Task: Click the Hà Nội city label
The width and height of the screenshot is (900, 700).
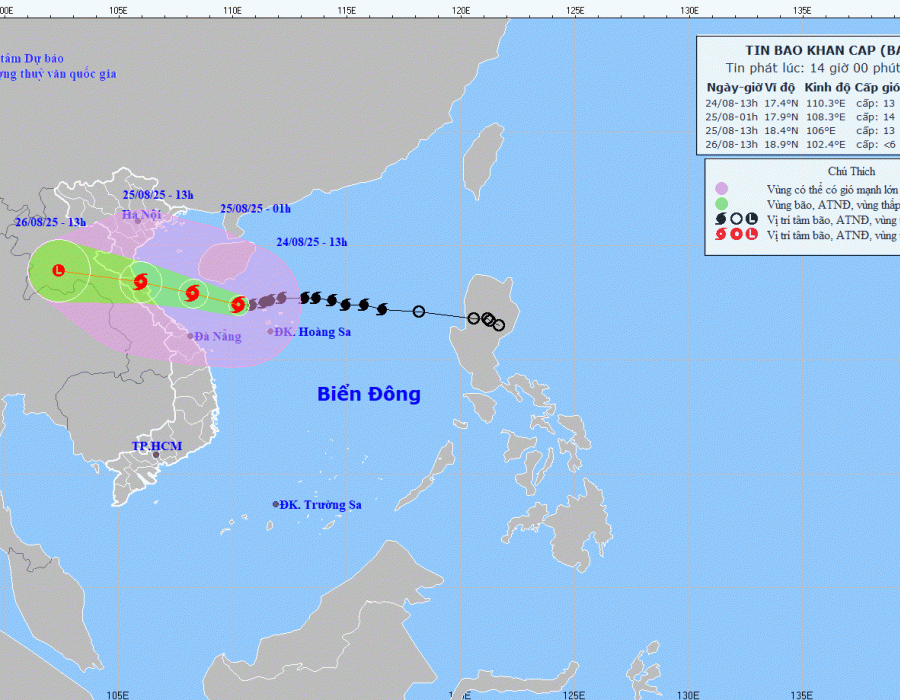Action: (141, 215)
